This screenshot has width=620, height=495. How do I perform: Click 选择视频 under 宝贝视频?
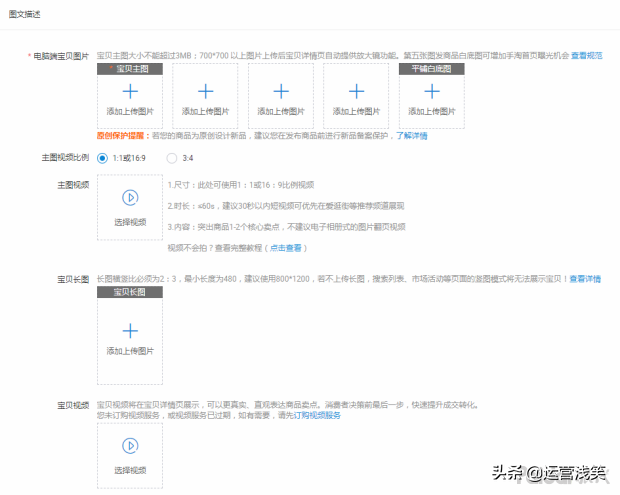[x=130, y=470]
